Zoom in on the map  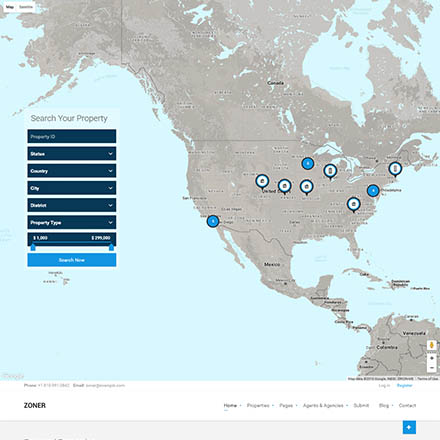(x=432, y=358)
